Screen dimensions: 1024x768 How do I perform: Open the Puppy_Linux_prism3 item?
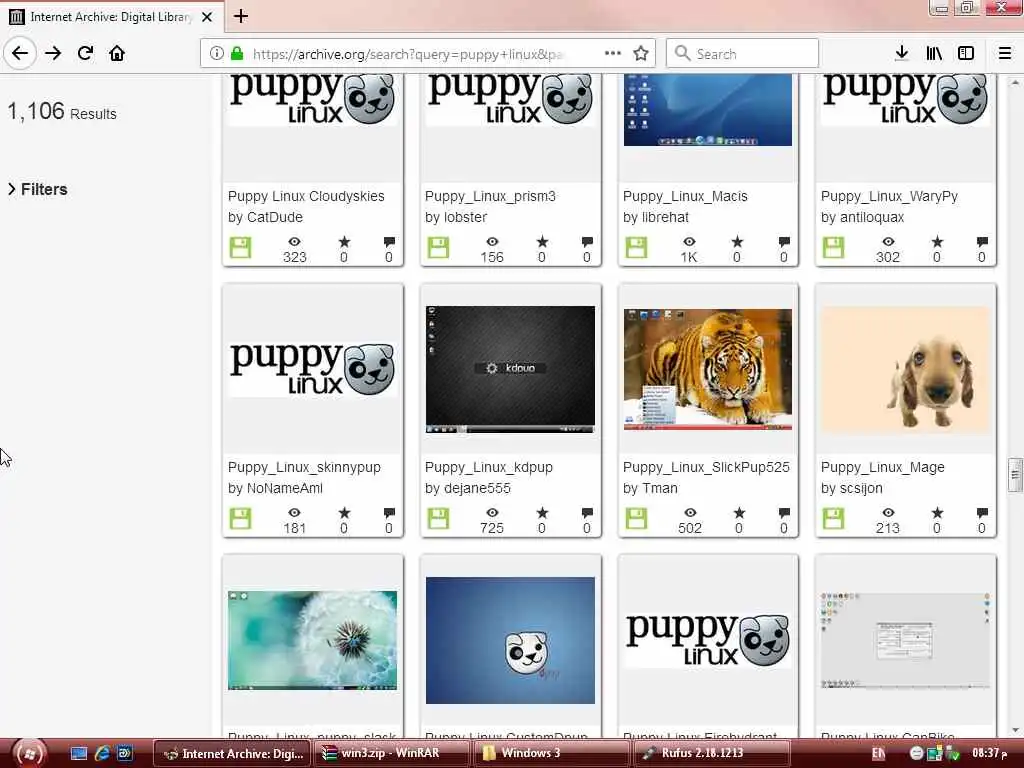pyautogui.click(x=490, y=197)
